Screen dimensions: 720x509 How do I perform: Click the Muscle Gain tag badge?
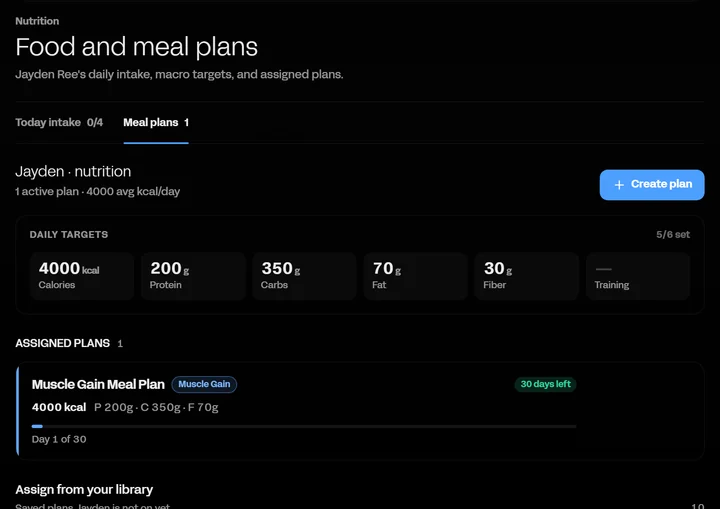pos(204,385)
